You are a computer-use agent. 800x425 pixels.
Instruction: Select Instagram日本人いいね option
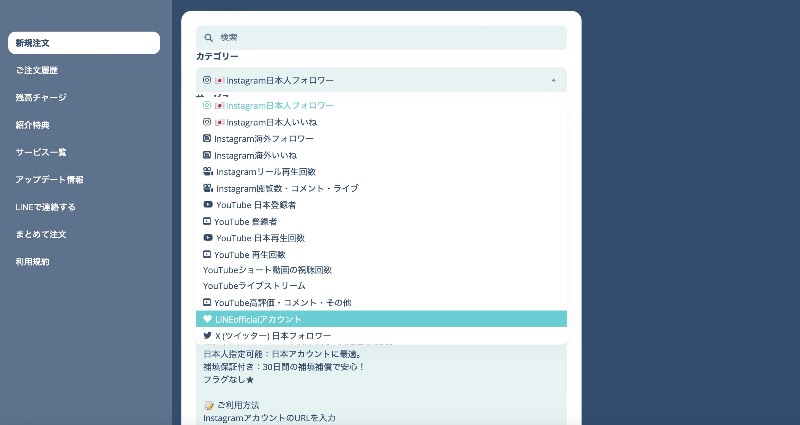tap(381, 122)
